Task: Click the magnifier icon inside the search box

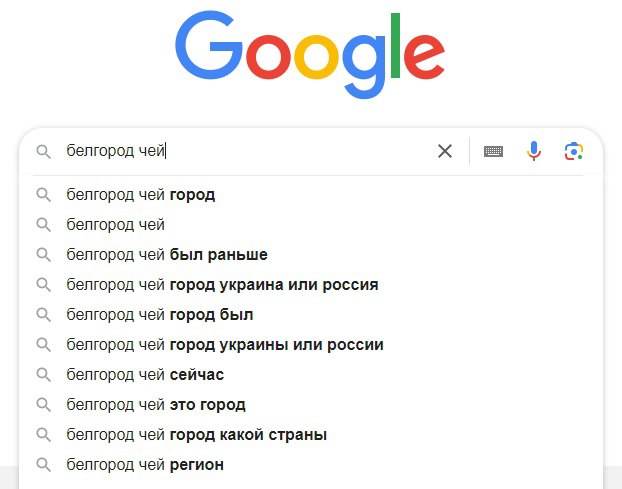Action: coord(43,152)
